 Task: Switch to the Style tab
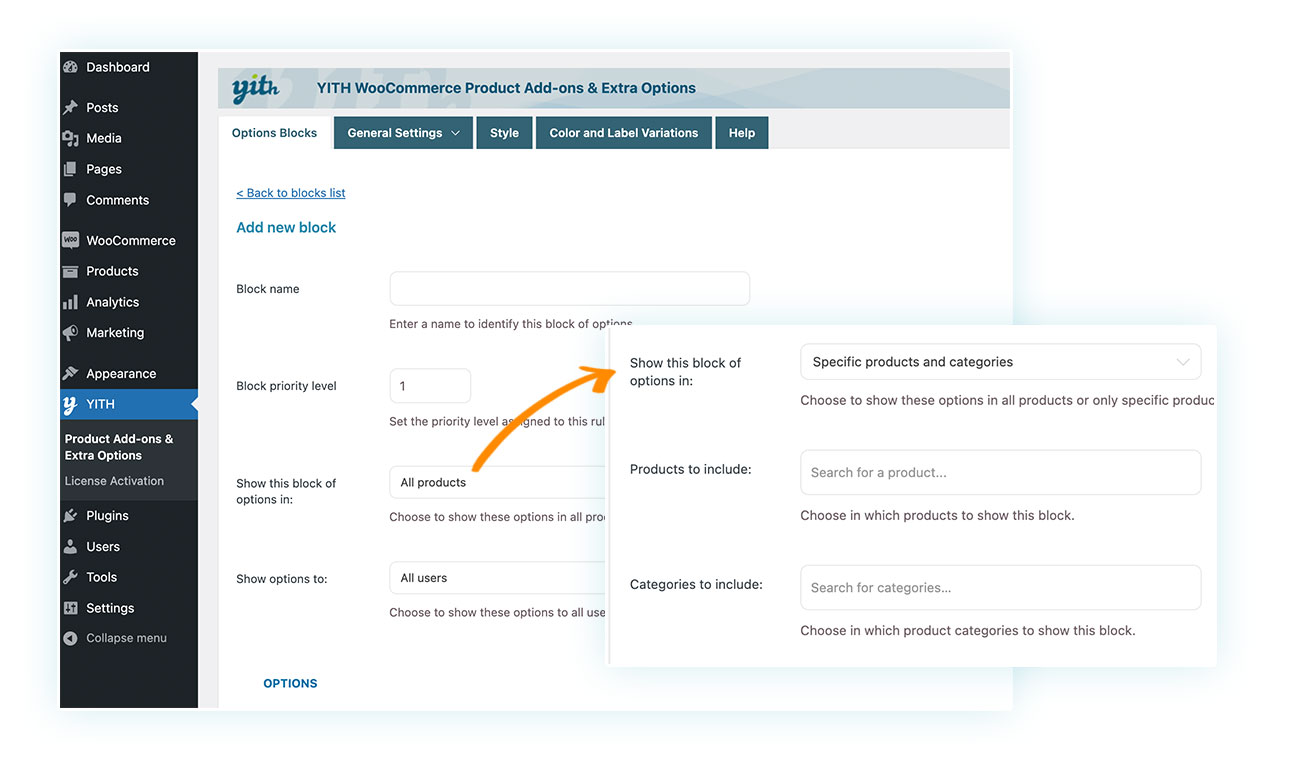(x=504, y=133)
